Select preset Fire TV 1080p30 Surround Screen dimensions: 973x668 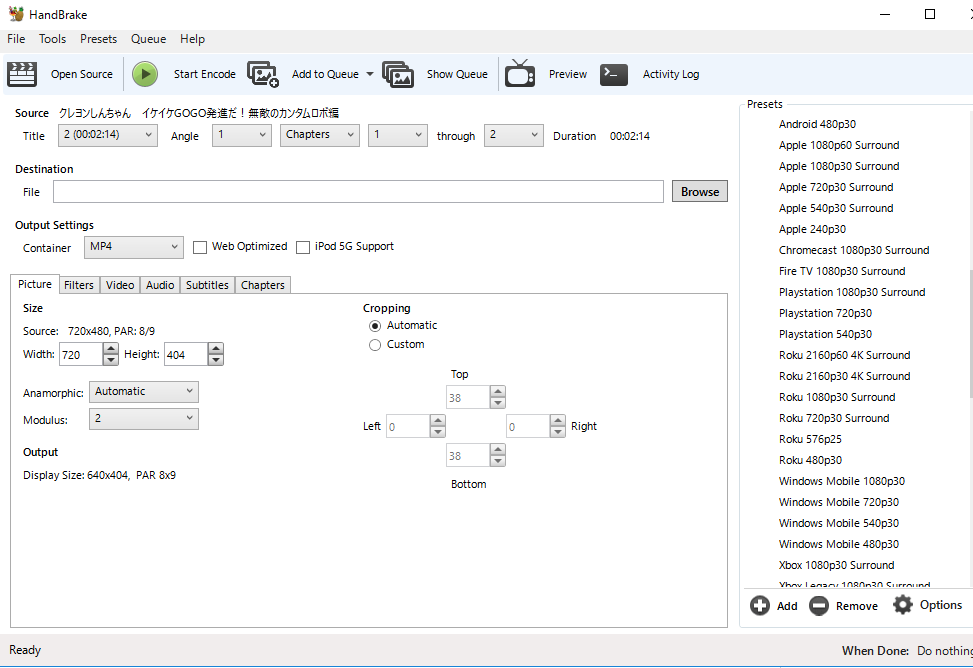842,271
